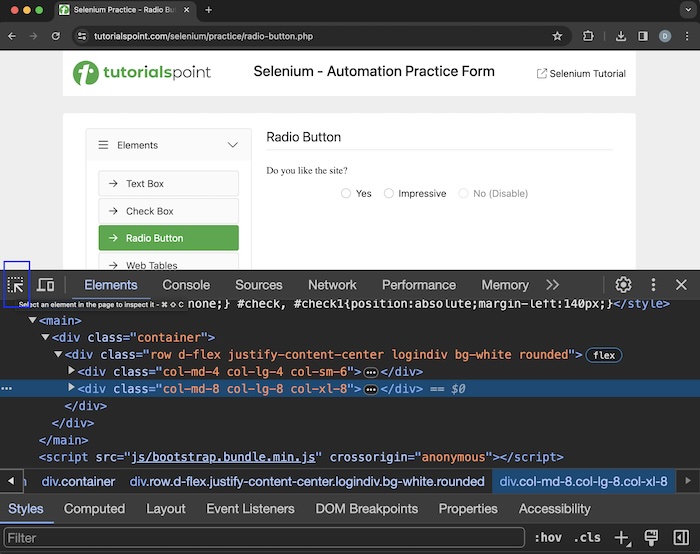Activate the inspect element picker tool
Image resolution: width=700 pixels, height=554 pixels.
tap(16, 285)
